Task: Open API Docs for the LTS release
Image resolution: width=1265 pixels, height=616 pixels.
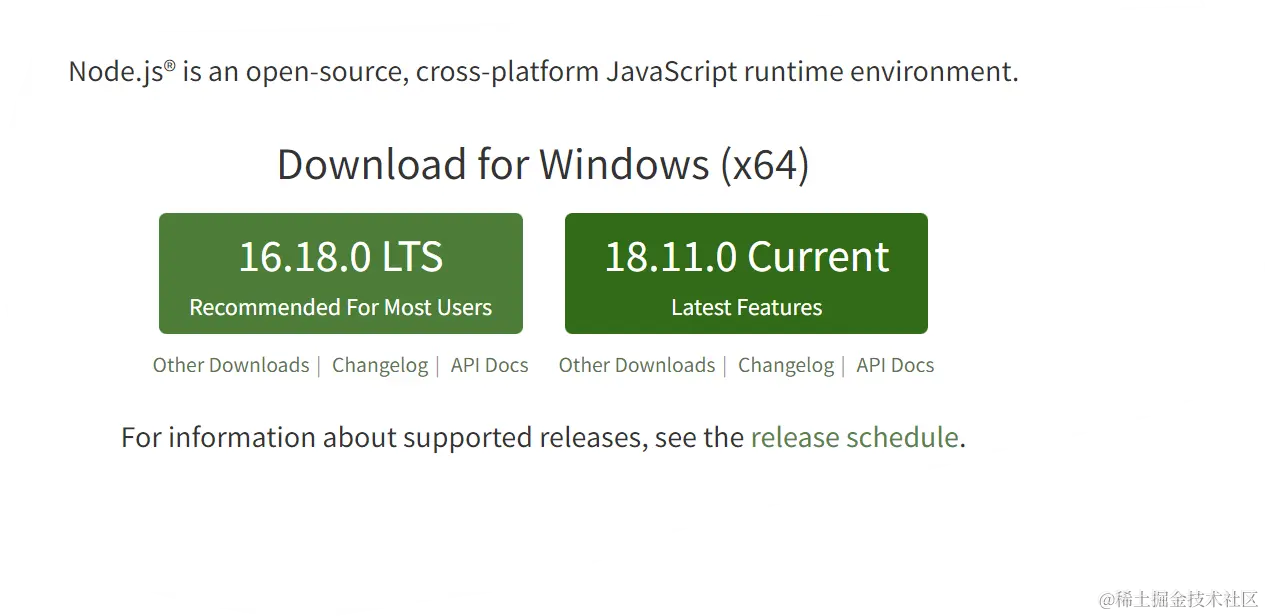Action: click(489, 365)
